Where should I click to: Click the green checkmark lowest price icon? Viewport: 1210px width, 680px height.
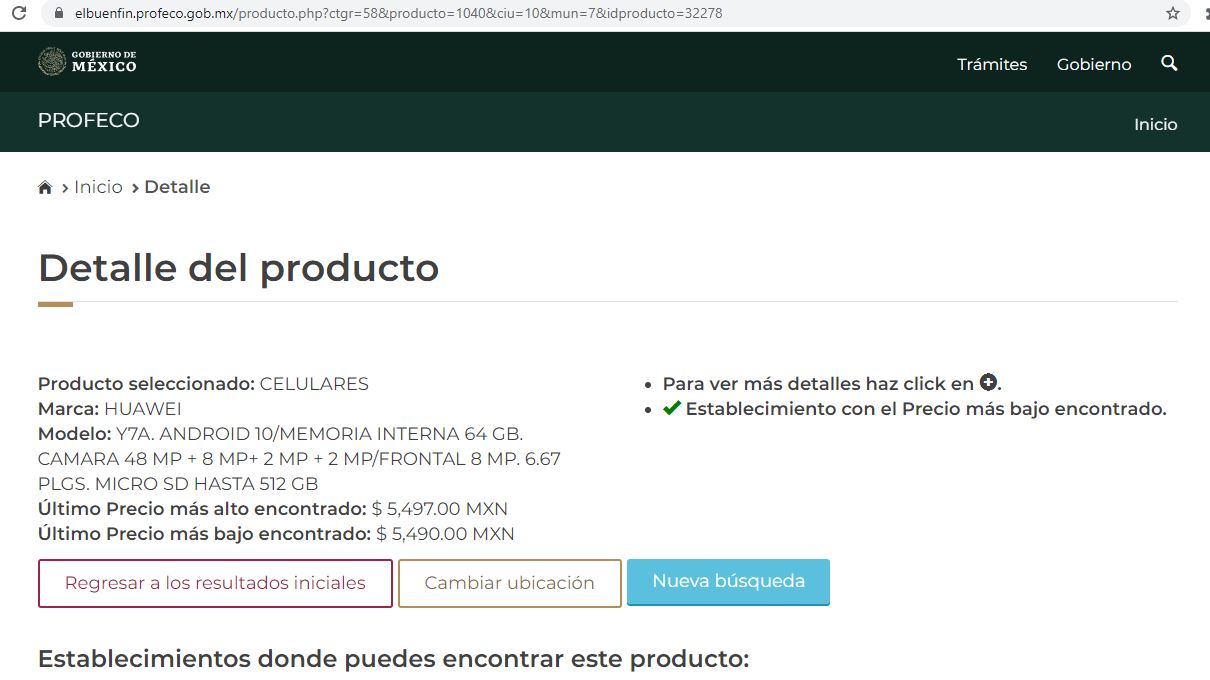(x=672, y=408)
